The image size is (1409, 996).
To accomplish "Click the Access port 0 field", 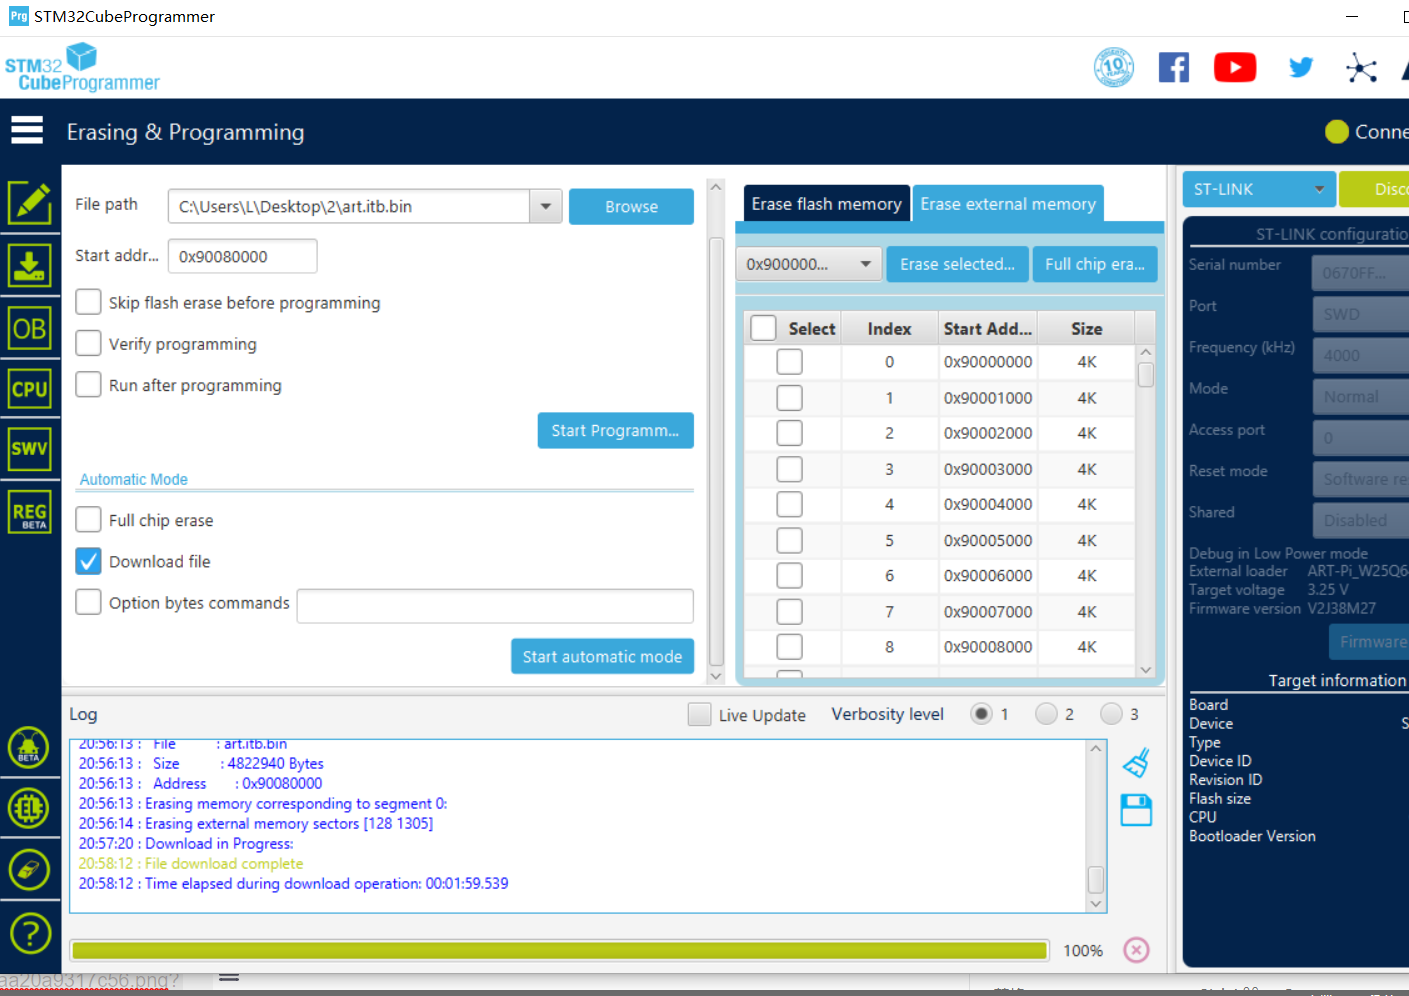I will 1360,437.
